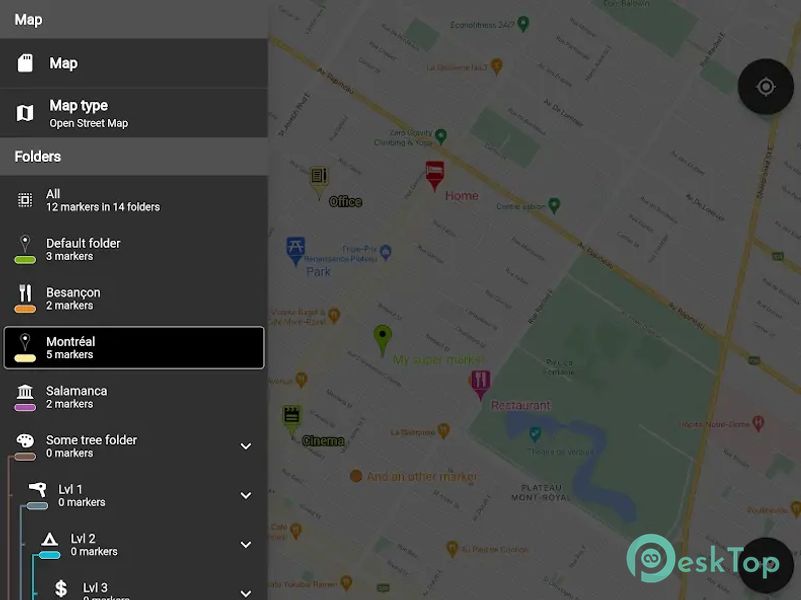801x600 pixels.
Task: Click the Econofitness place pin
Action: click(x=523, y=23)
